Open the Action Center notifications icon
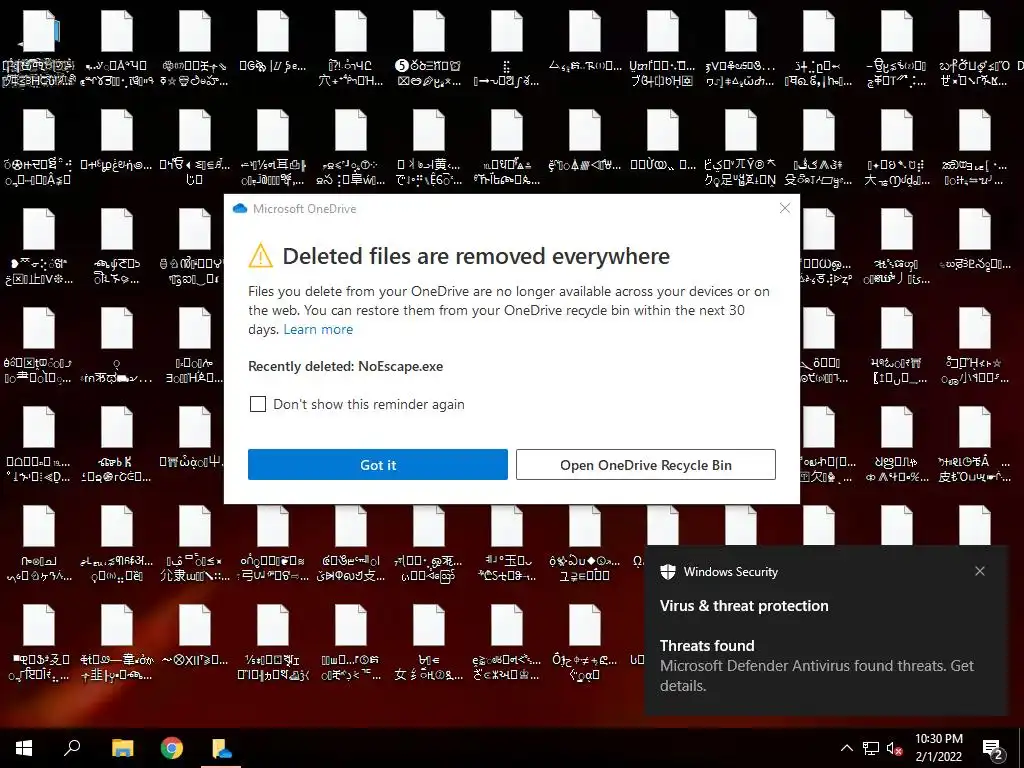1024x768 pixels. pyautogui.click(x=993, y=749)
